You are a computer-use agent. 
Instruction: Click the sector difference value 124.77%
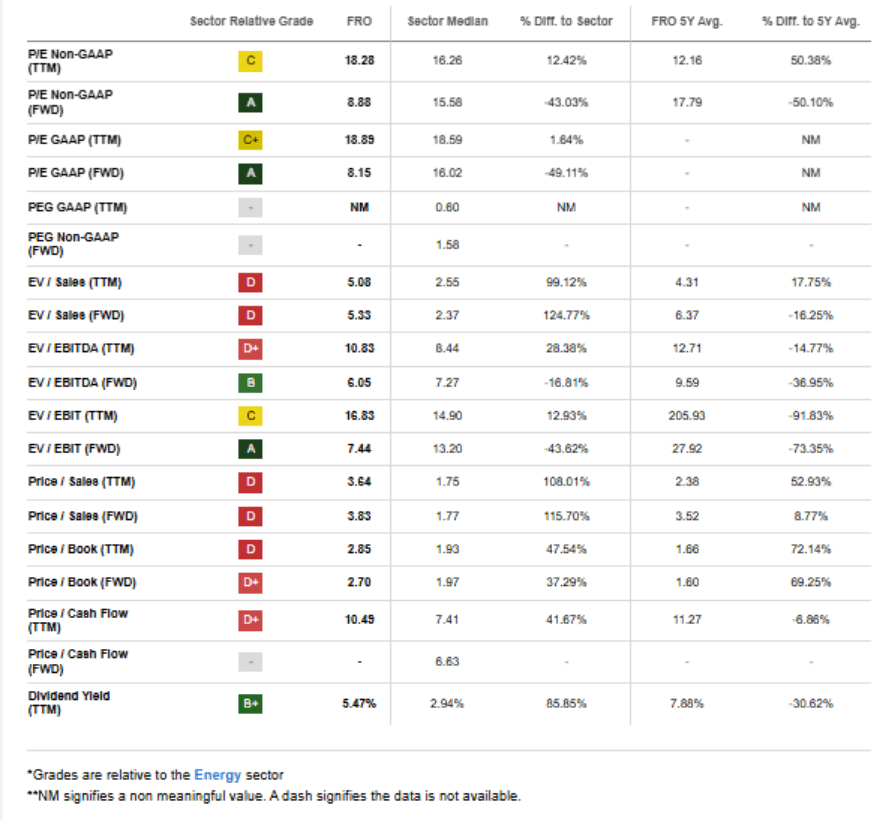pos(566,315)
